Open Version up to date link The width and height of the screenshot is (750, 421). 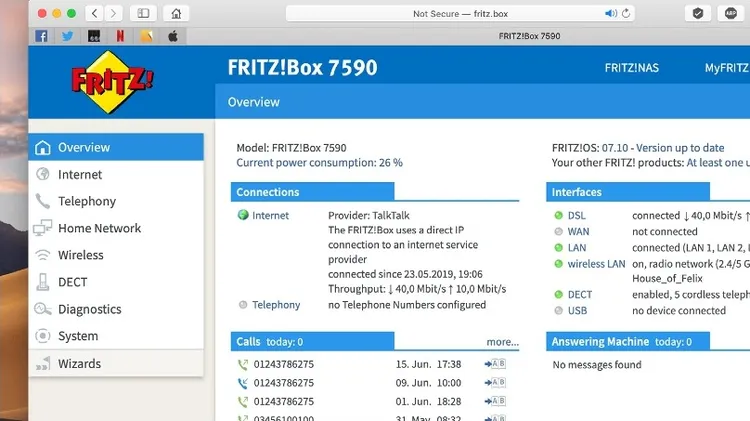pos(680,148)
